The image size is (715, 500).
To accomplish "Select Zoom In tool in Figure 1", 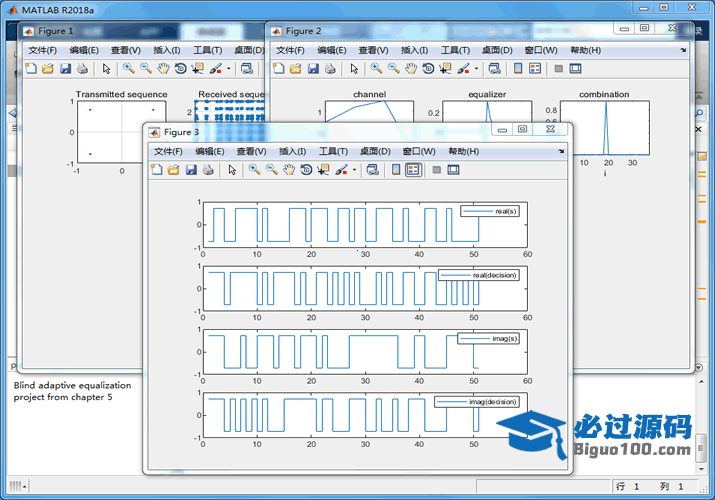I will [129, 69].
